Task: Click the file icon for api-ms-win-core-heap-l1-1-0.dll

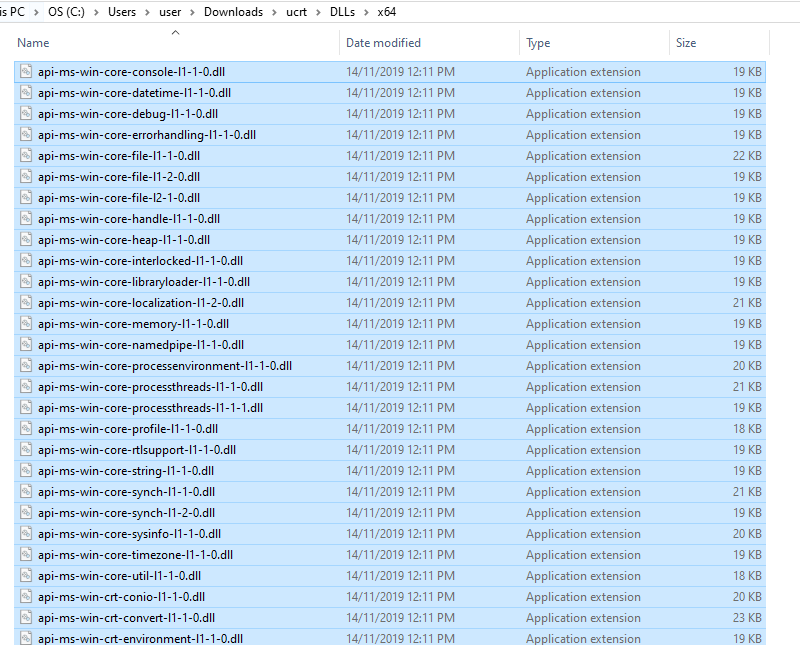Action: (26, 239)
